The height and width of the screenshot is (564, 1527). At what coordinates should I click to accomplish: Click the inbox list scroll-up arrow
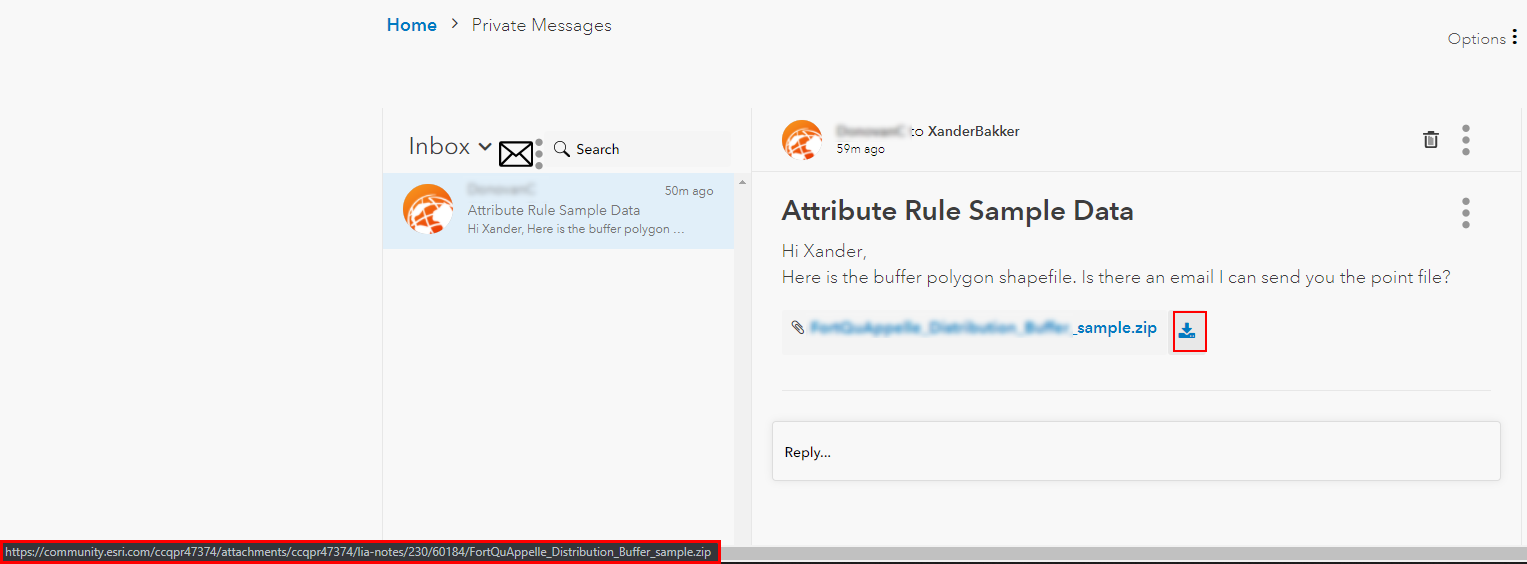[x=742, y=182]
